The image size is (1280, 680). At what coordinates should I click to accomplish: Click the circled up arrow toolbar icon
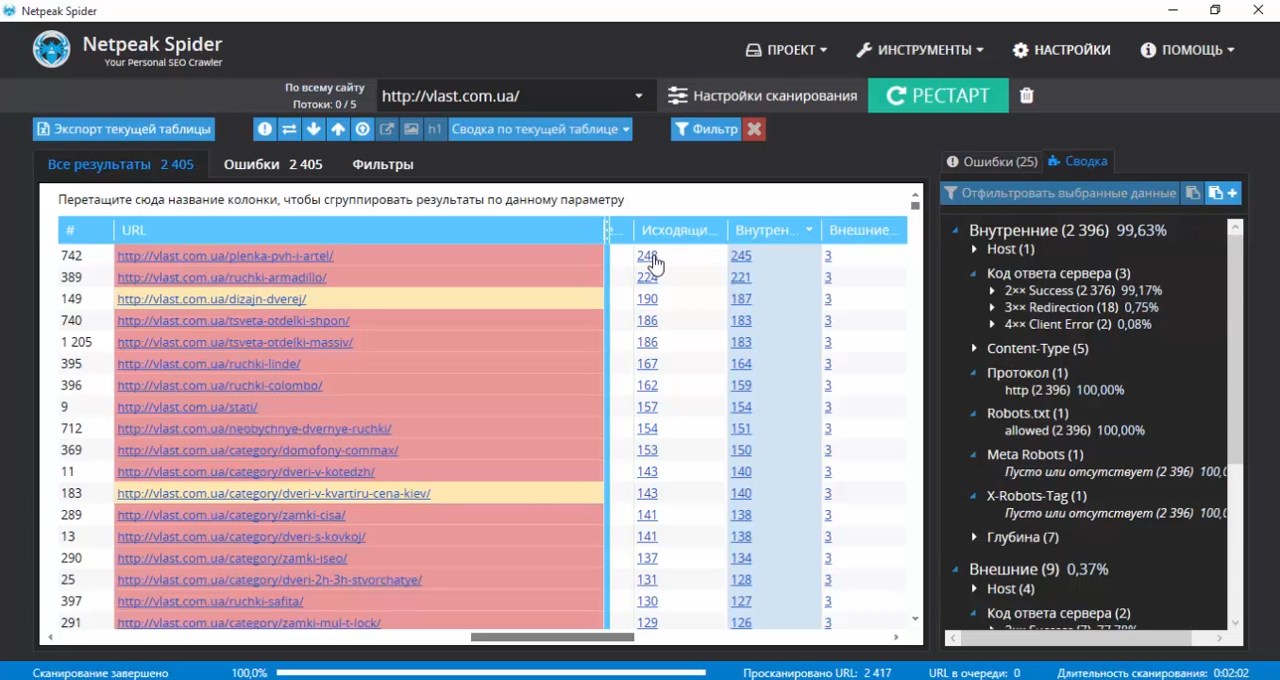click(362, 129)
